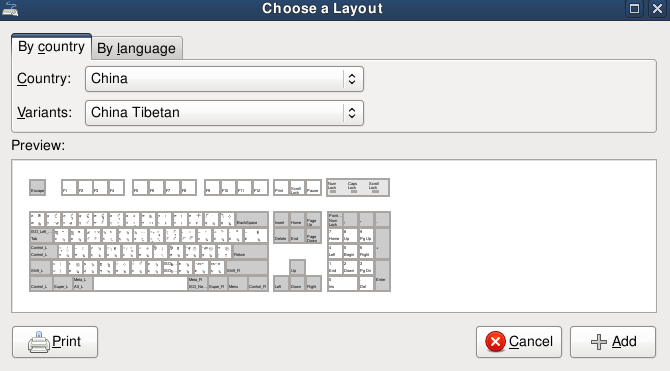Viewport: 670px width, 371px height.
Task: Click the printer icon on the Print button
Action: pos(38,342)
